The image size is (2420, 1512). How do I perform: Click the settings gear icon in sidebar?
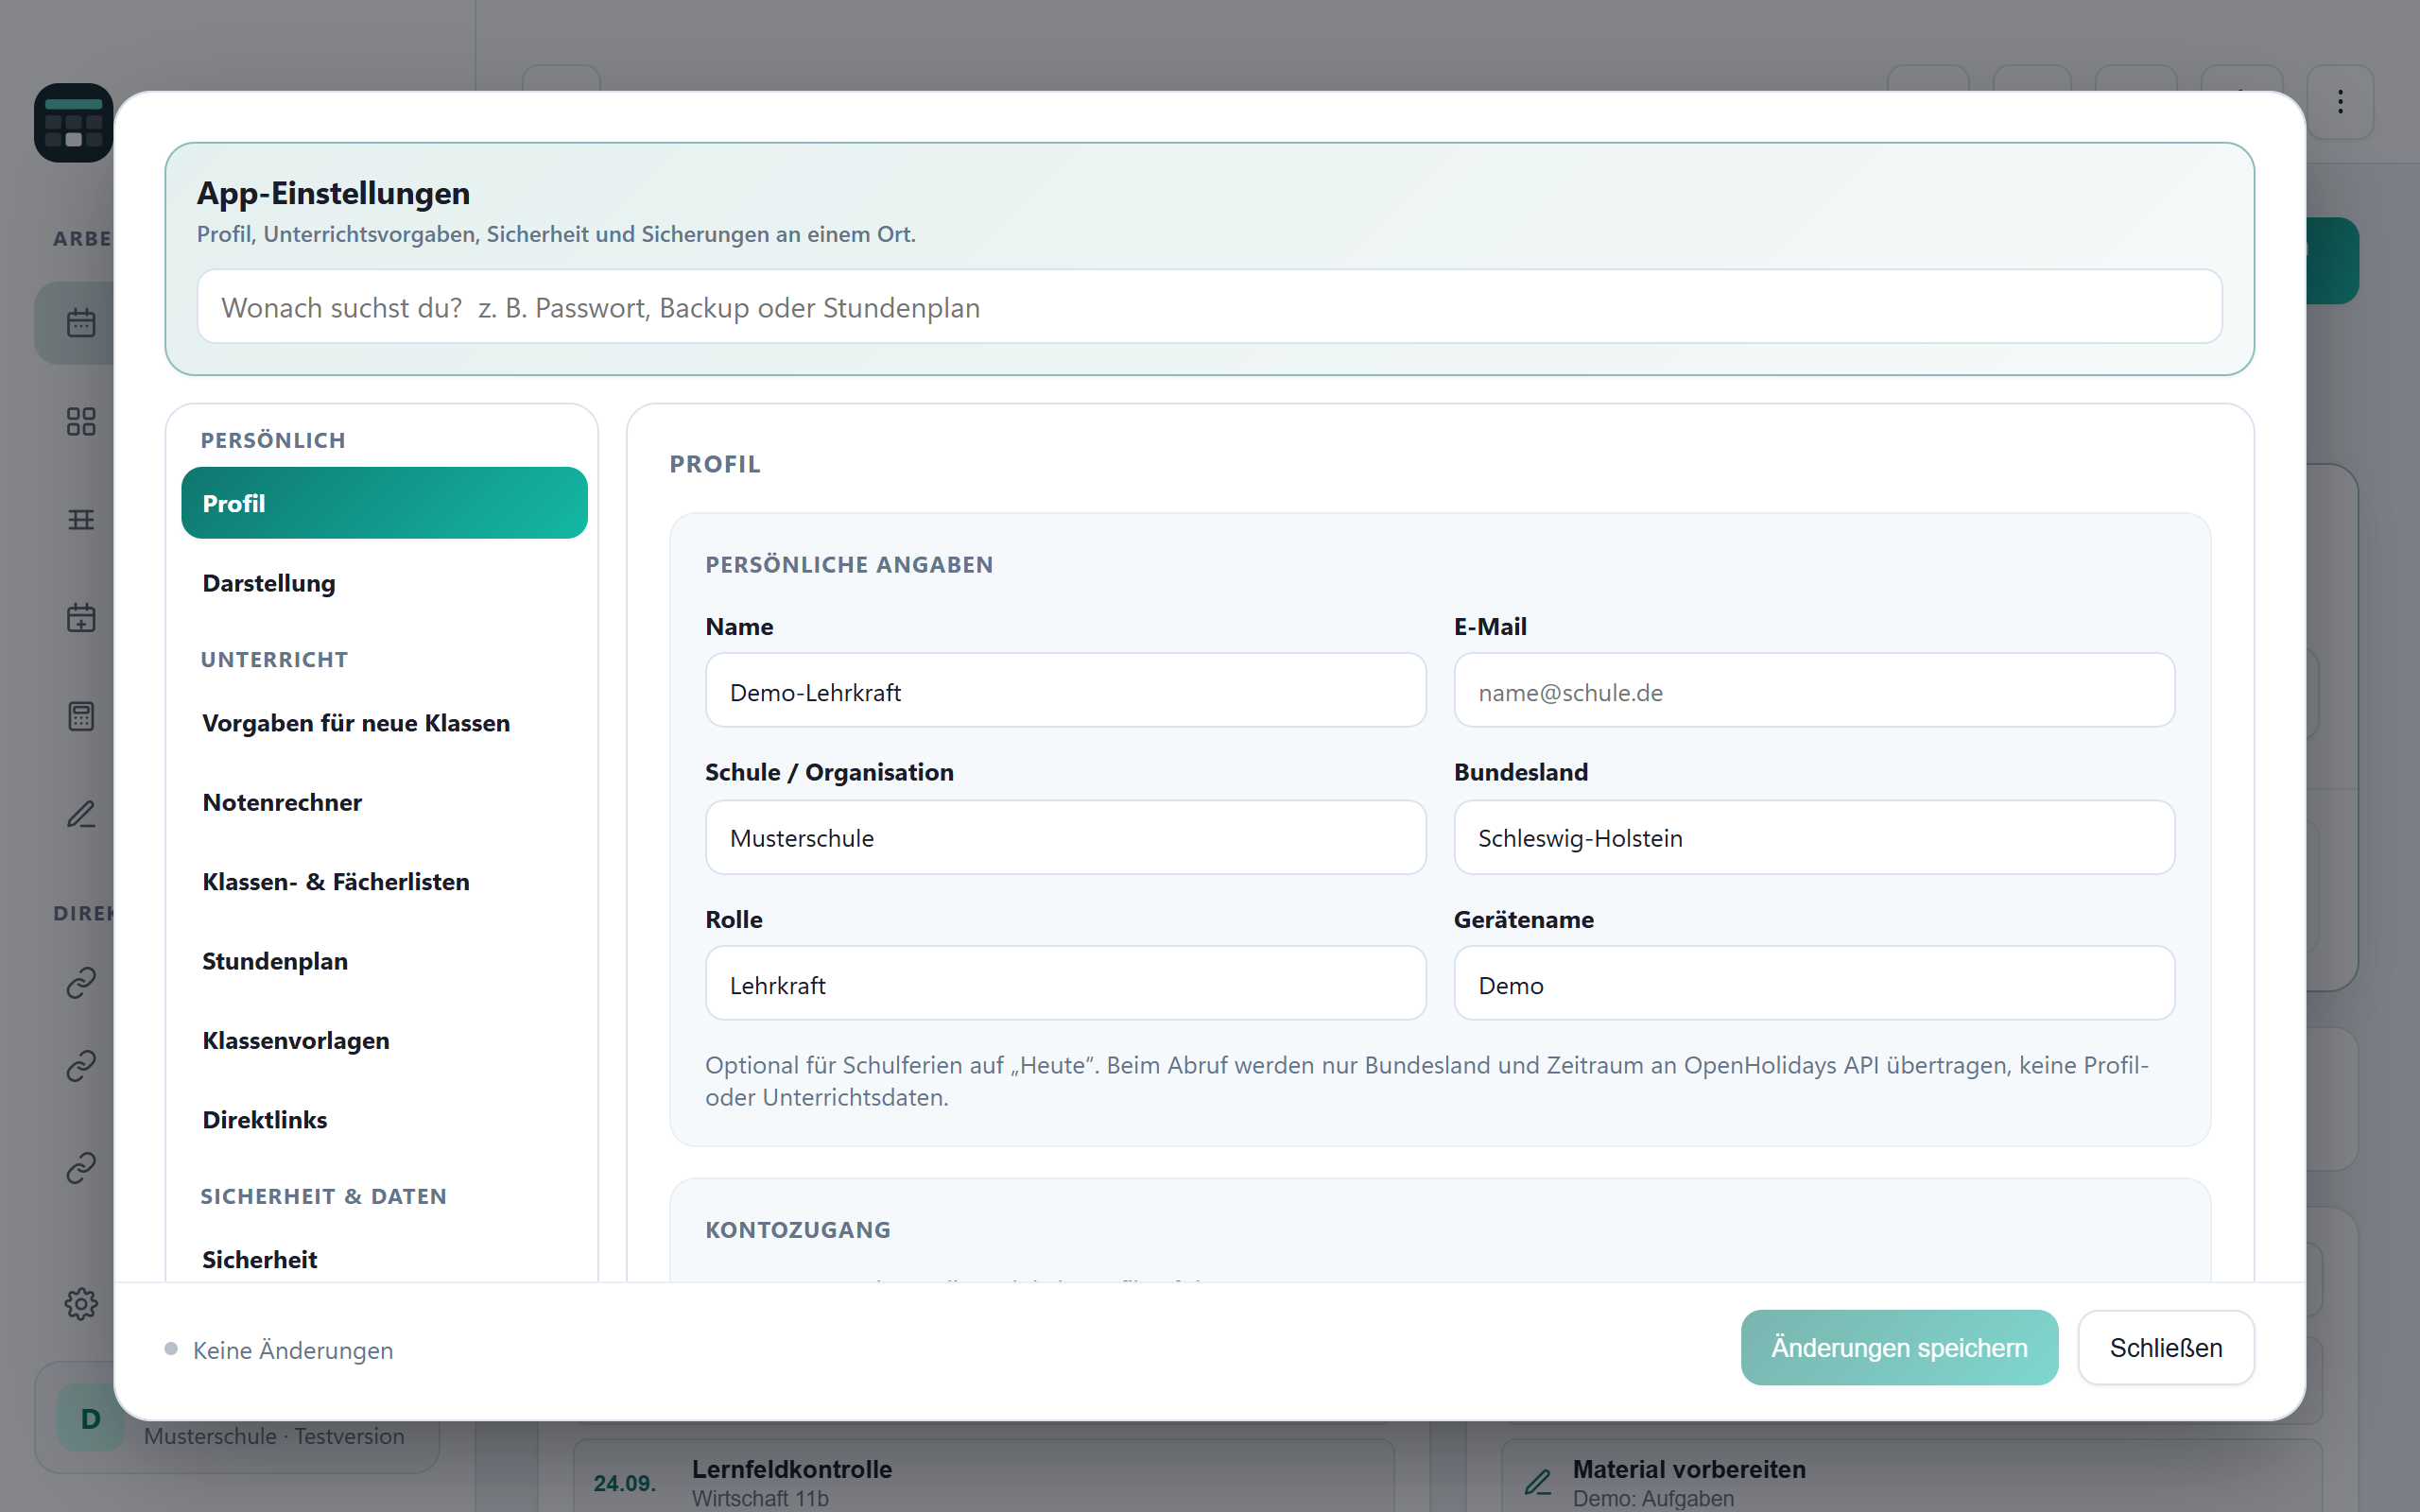point(81,1303)
